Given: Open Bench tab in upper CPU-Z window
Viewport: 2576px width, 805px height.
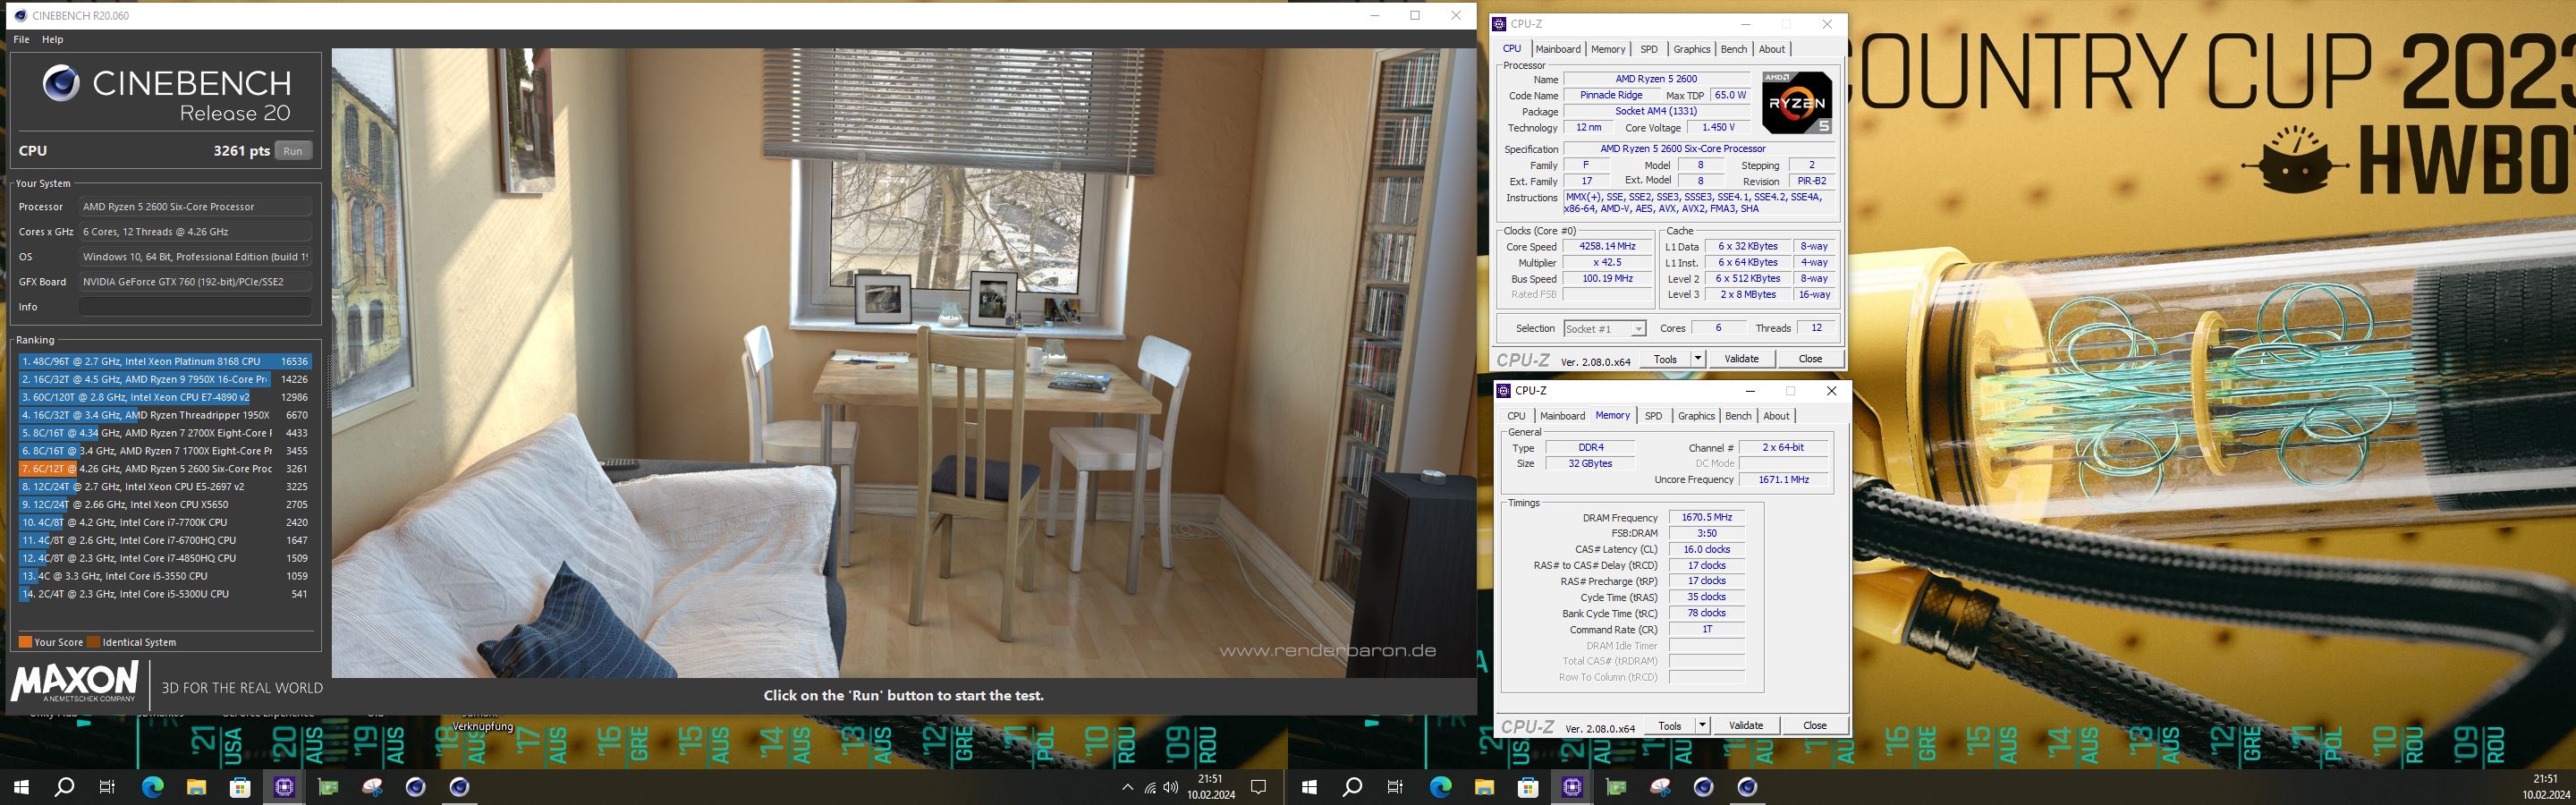Looking at the screenshot, I should [x=1734, y=49].
